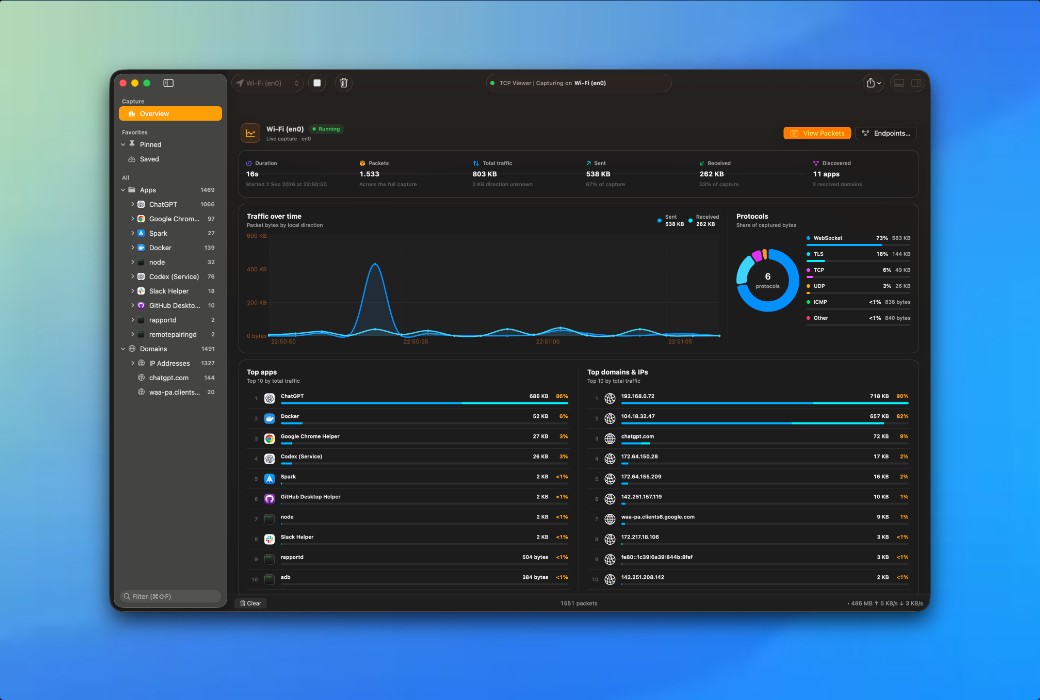Viewport: 1040px width, 700px height.
Task: Select rapportd in the sidebar
Action: coord(170,320)
